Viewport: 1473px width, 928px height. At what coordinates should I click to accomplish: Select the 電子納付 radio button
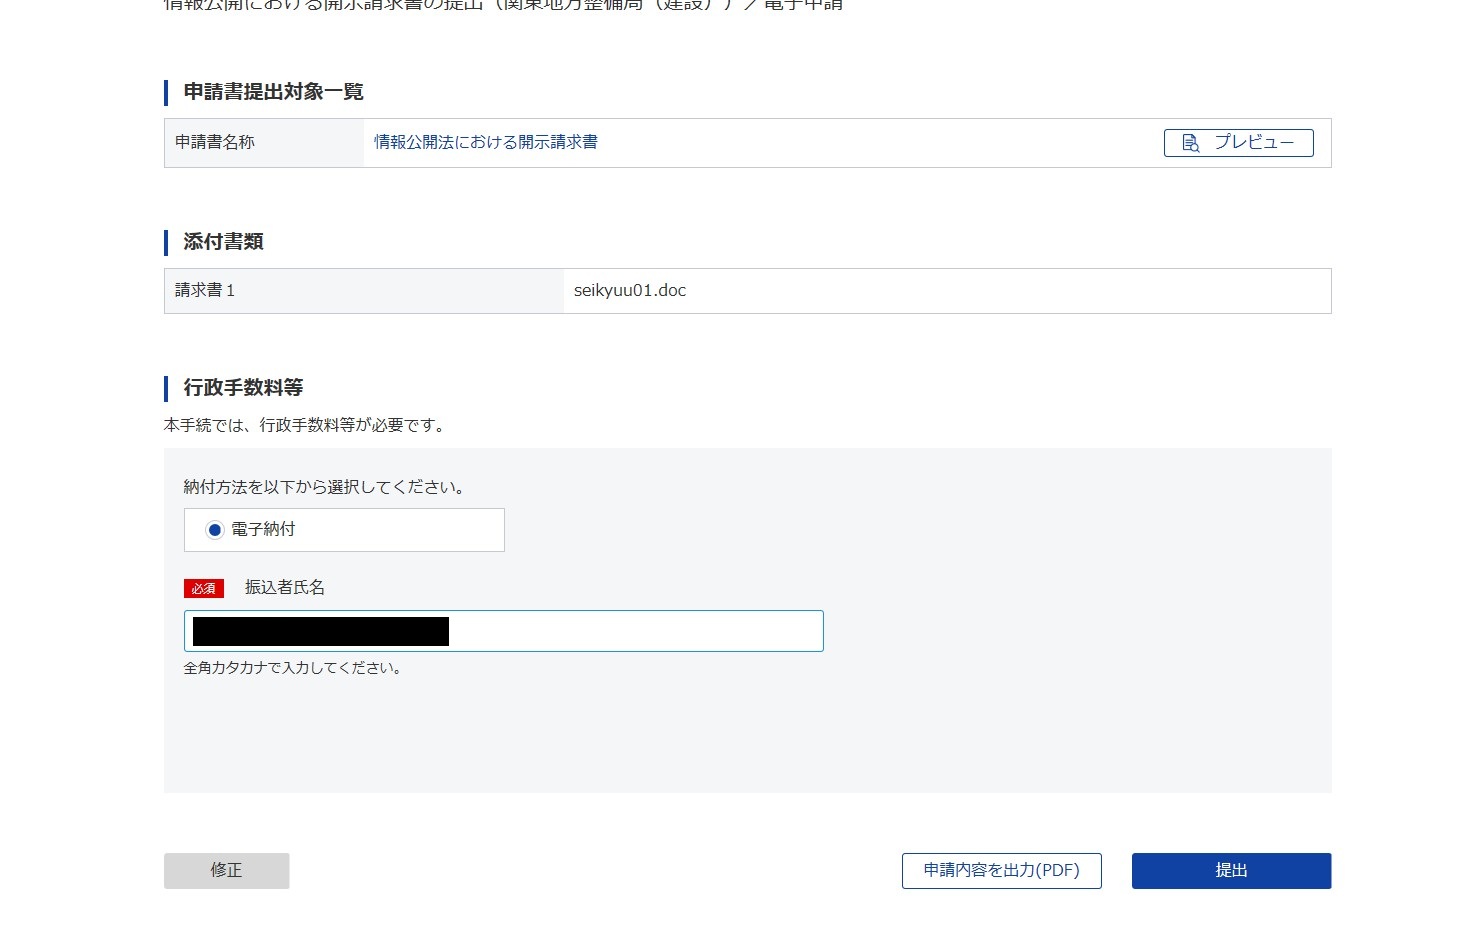tap(215, 530)
